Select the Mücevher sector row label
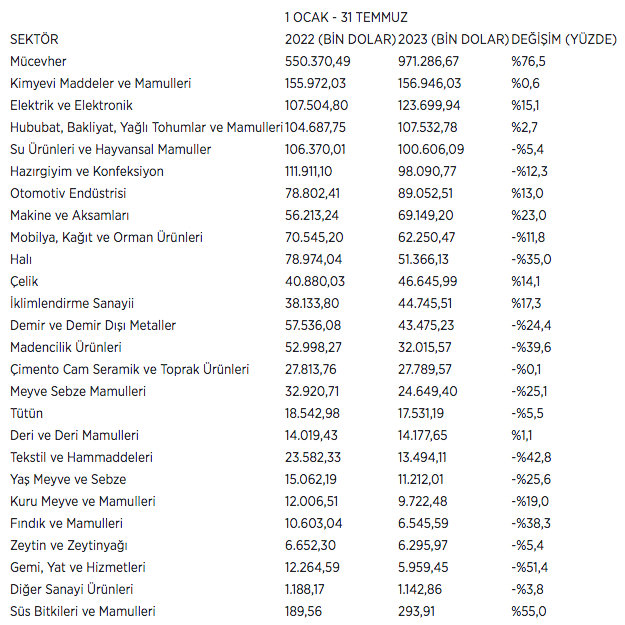 37,61
